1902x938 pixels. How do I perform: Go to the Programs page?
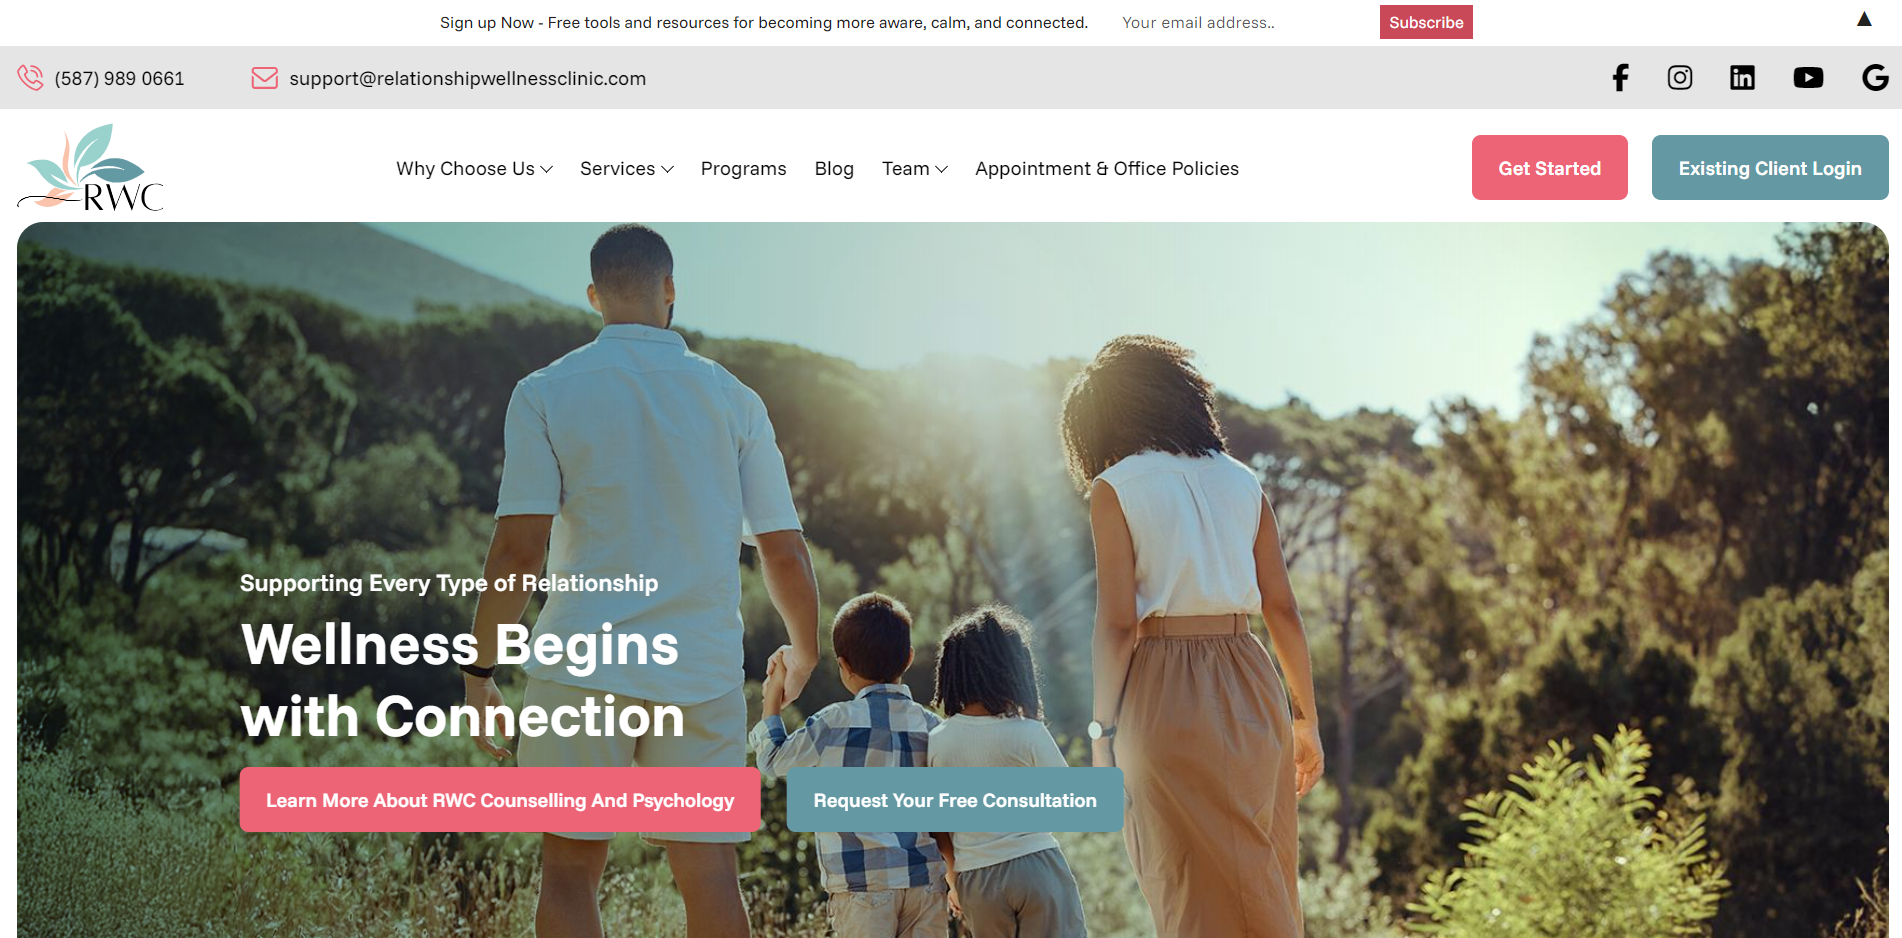tap(743, 169)
